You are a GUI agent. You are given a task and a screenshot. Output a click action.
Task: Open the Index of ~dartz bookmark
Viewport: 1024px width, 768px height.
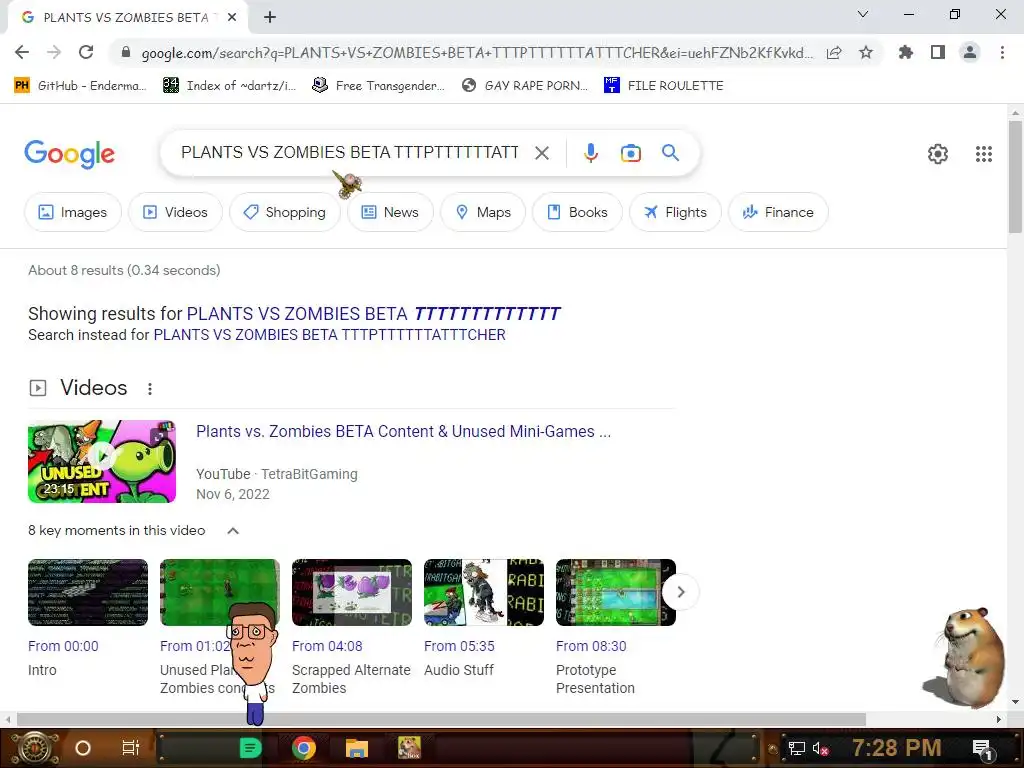click(x=230, y=86)
